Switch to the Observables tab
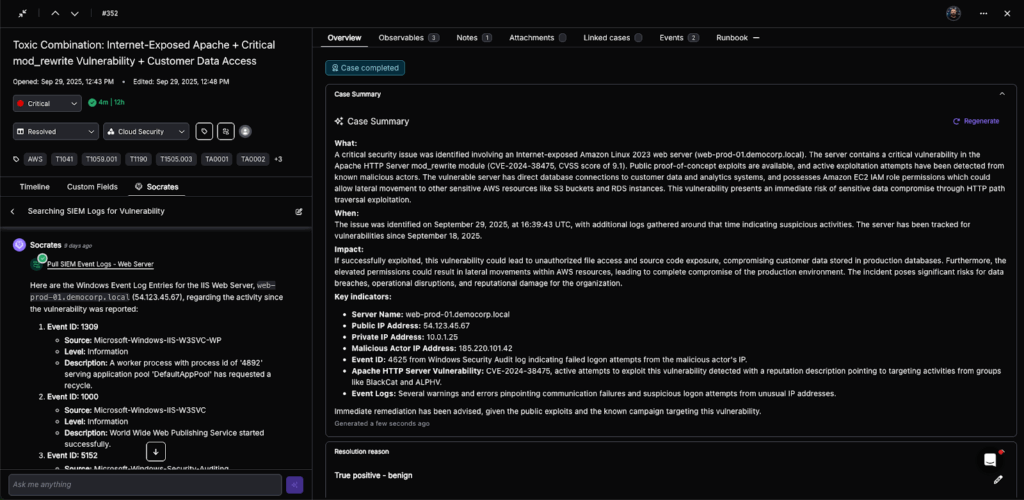This screenshot has width=1024, height=500. pos(408,37)
